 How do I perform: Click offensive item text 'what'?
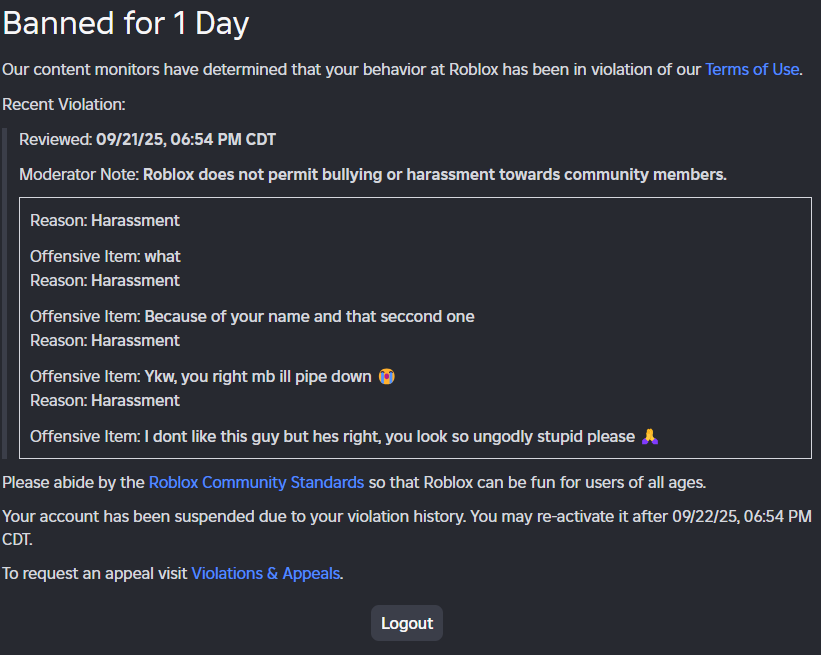[x=162, y=256]
